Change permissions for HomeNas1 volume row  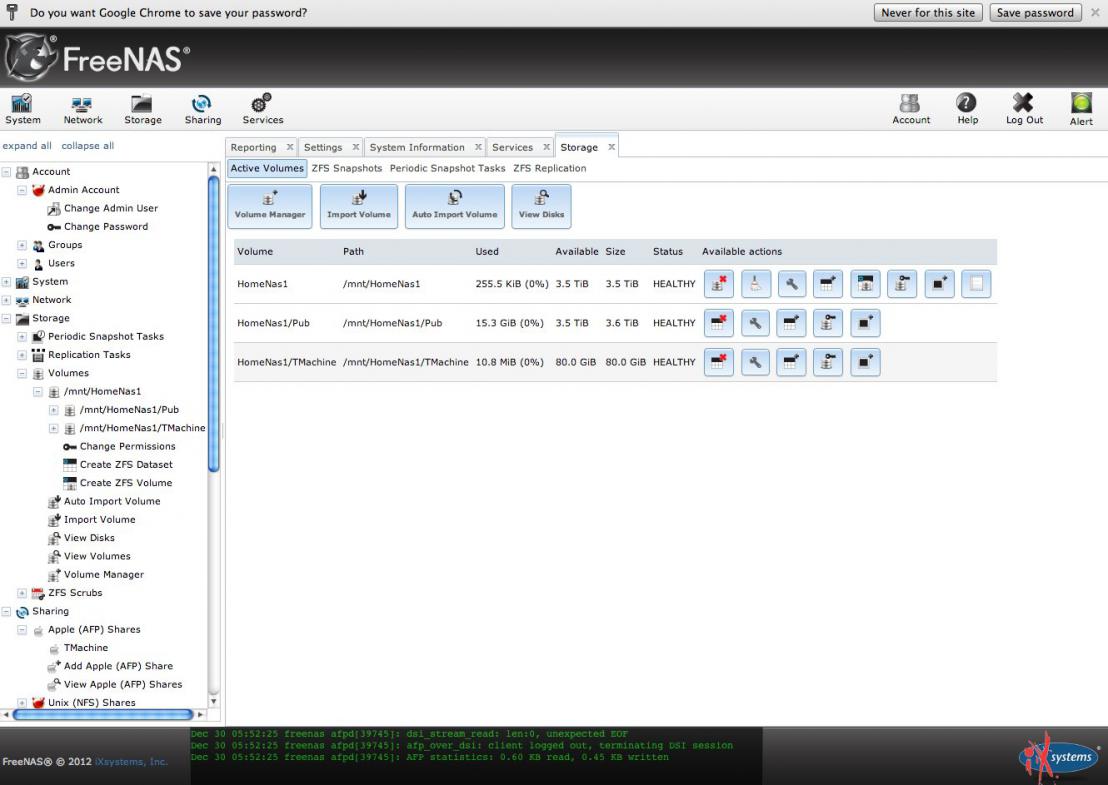coord(902,284)
